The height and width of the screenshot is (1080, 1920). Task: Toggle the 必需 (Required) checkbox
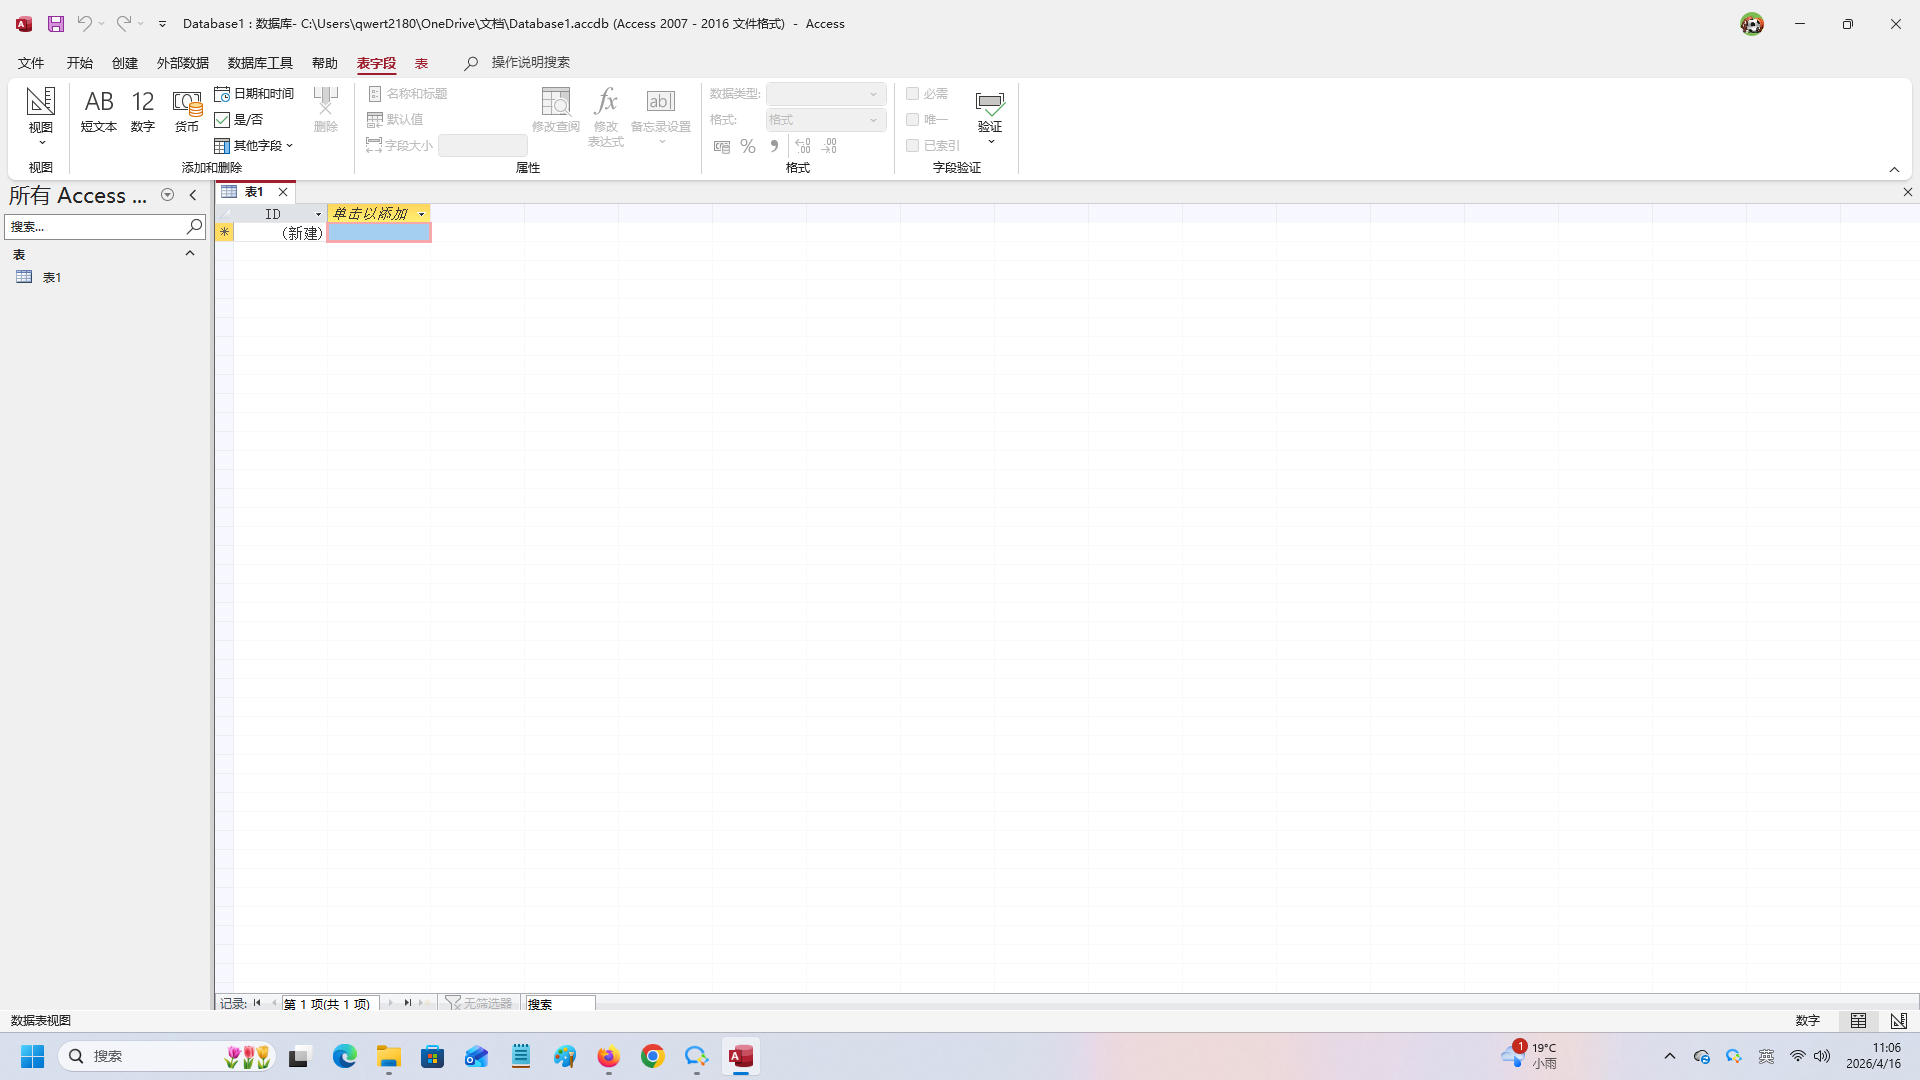912,93
